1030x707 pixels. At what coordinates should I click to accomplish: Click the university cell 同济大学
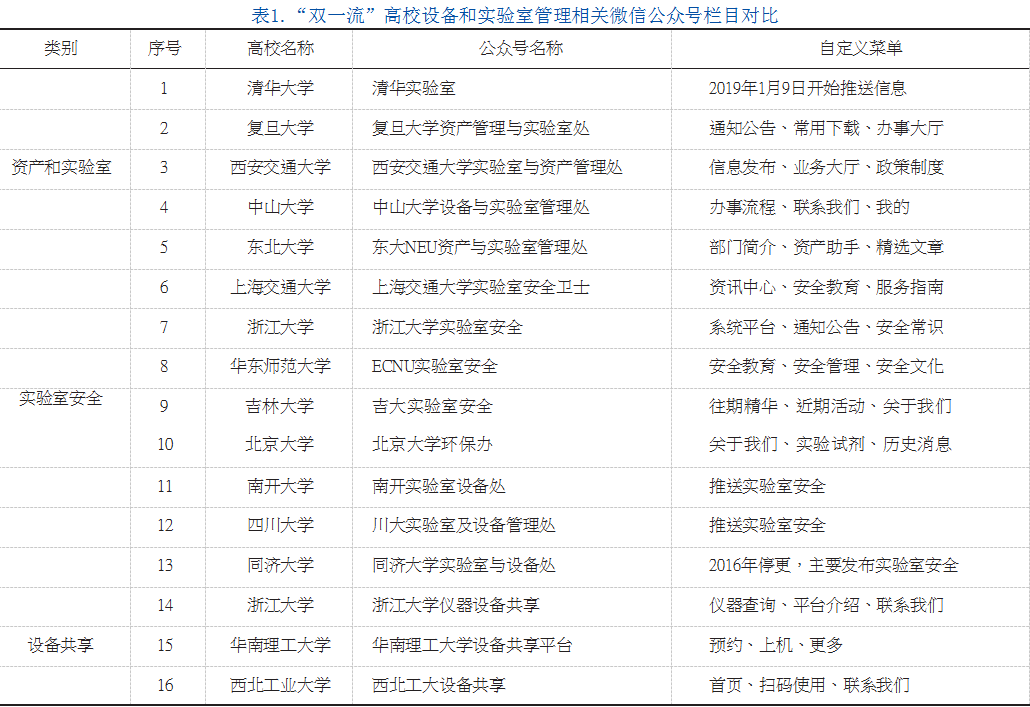point(280,565)
